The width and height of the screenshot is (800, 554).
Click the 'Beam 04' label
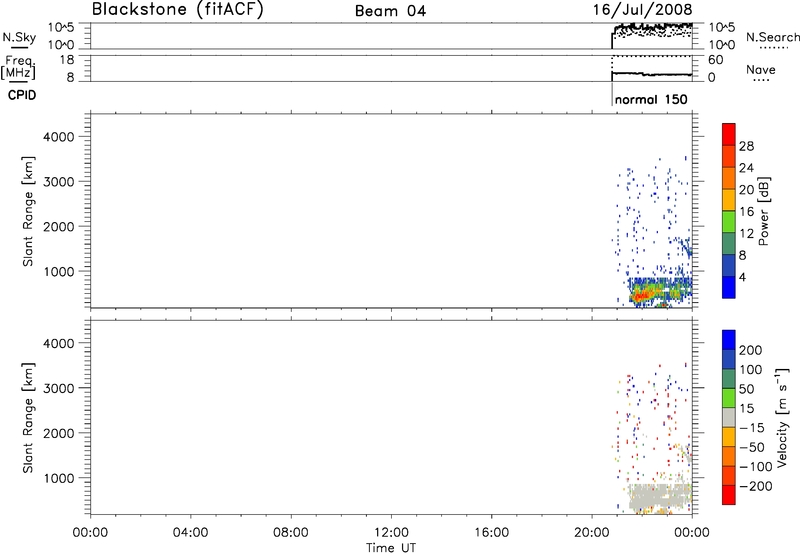[390, 11]
